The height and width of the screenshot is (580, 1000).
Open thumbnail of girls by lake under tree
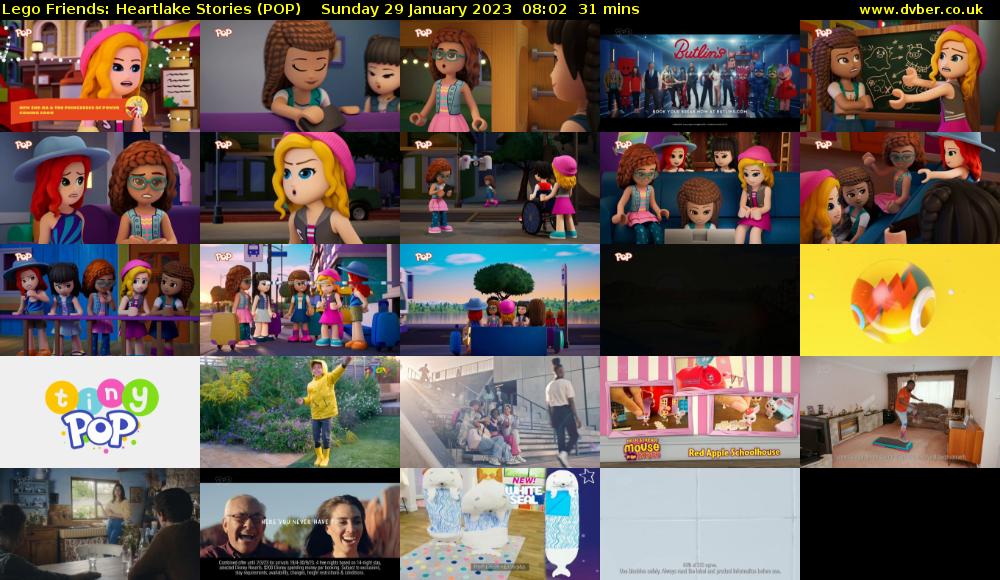coord(500,300)
